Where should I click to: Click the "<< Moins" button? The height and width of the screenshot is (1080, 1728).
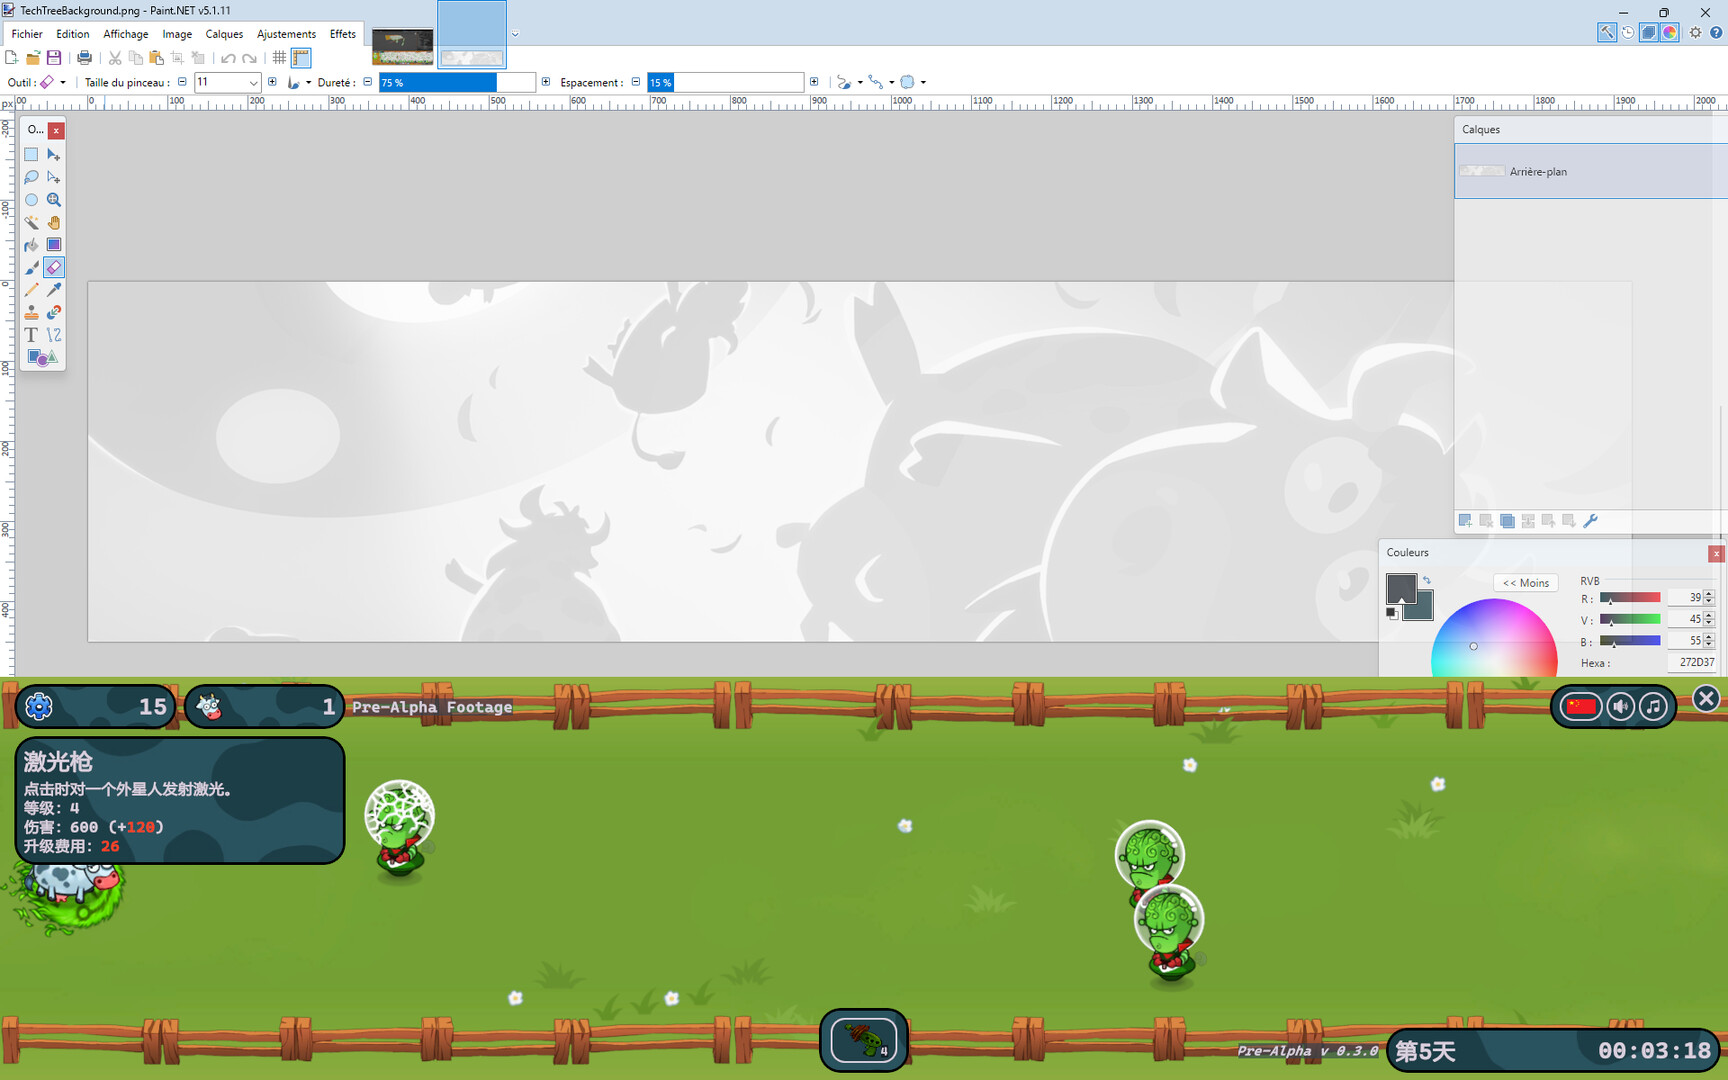[1526, 583]
